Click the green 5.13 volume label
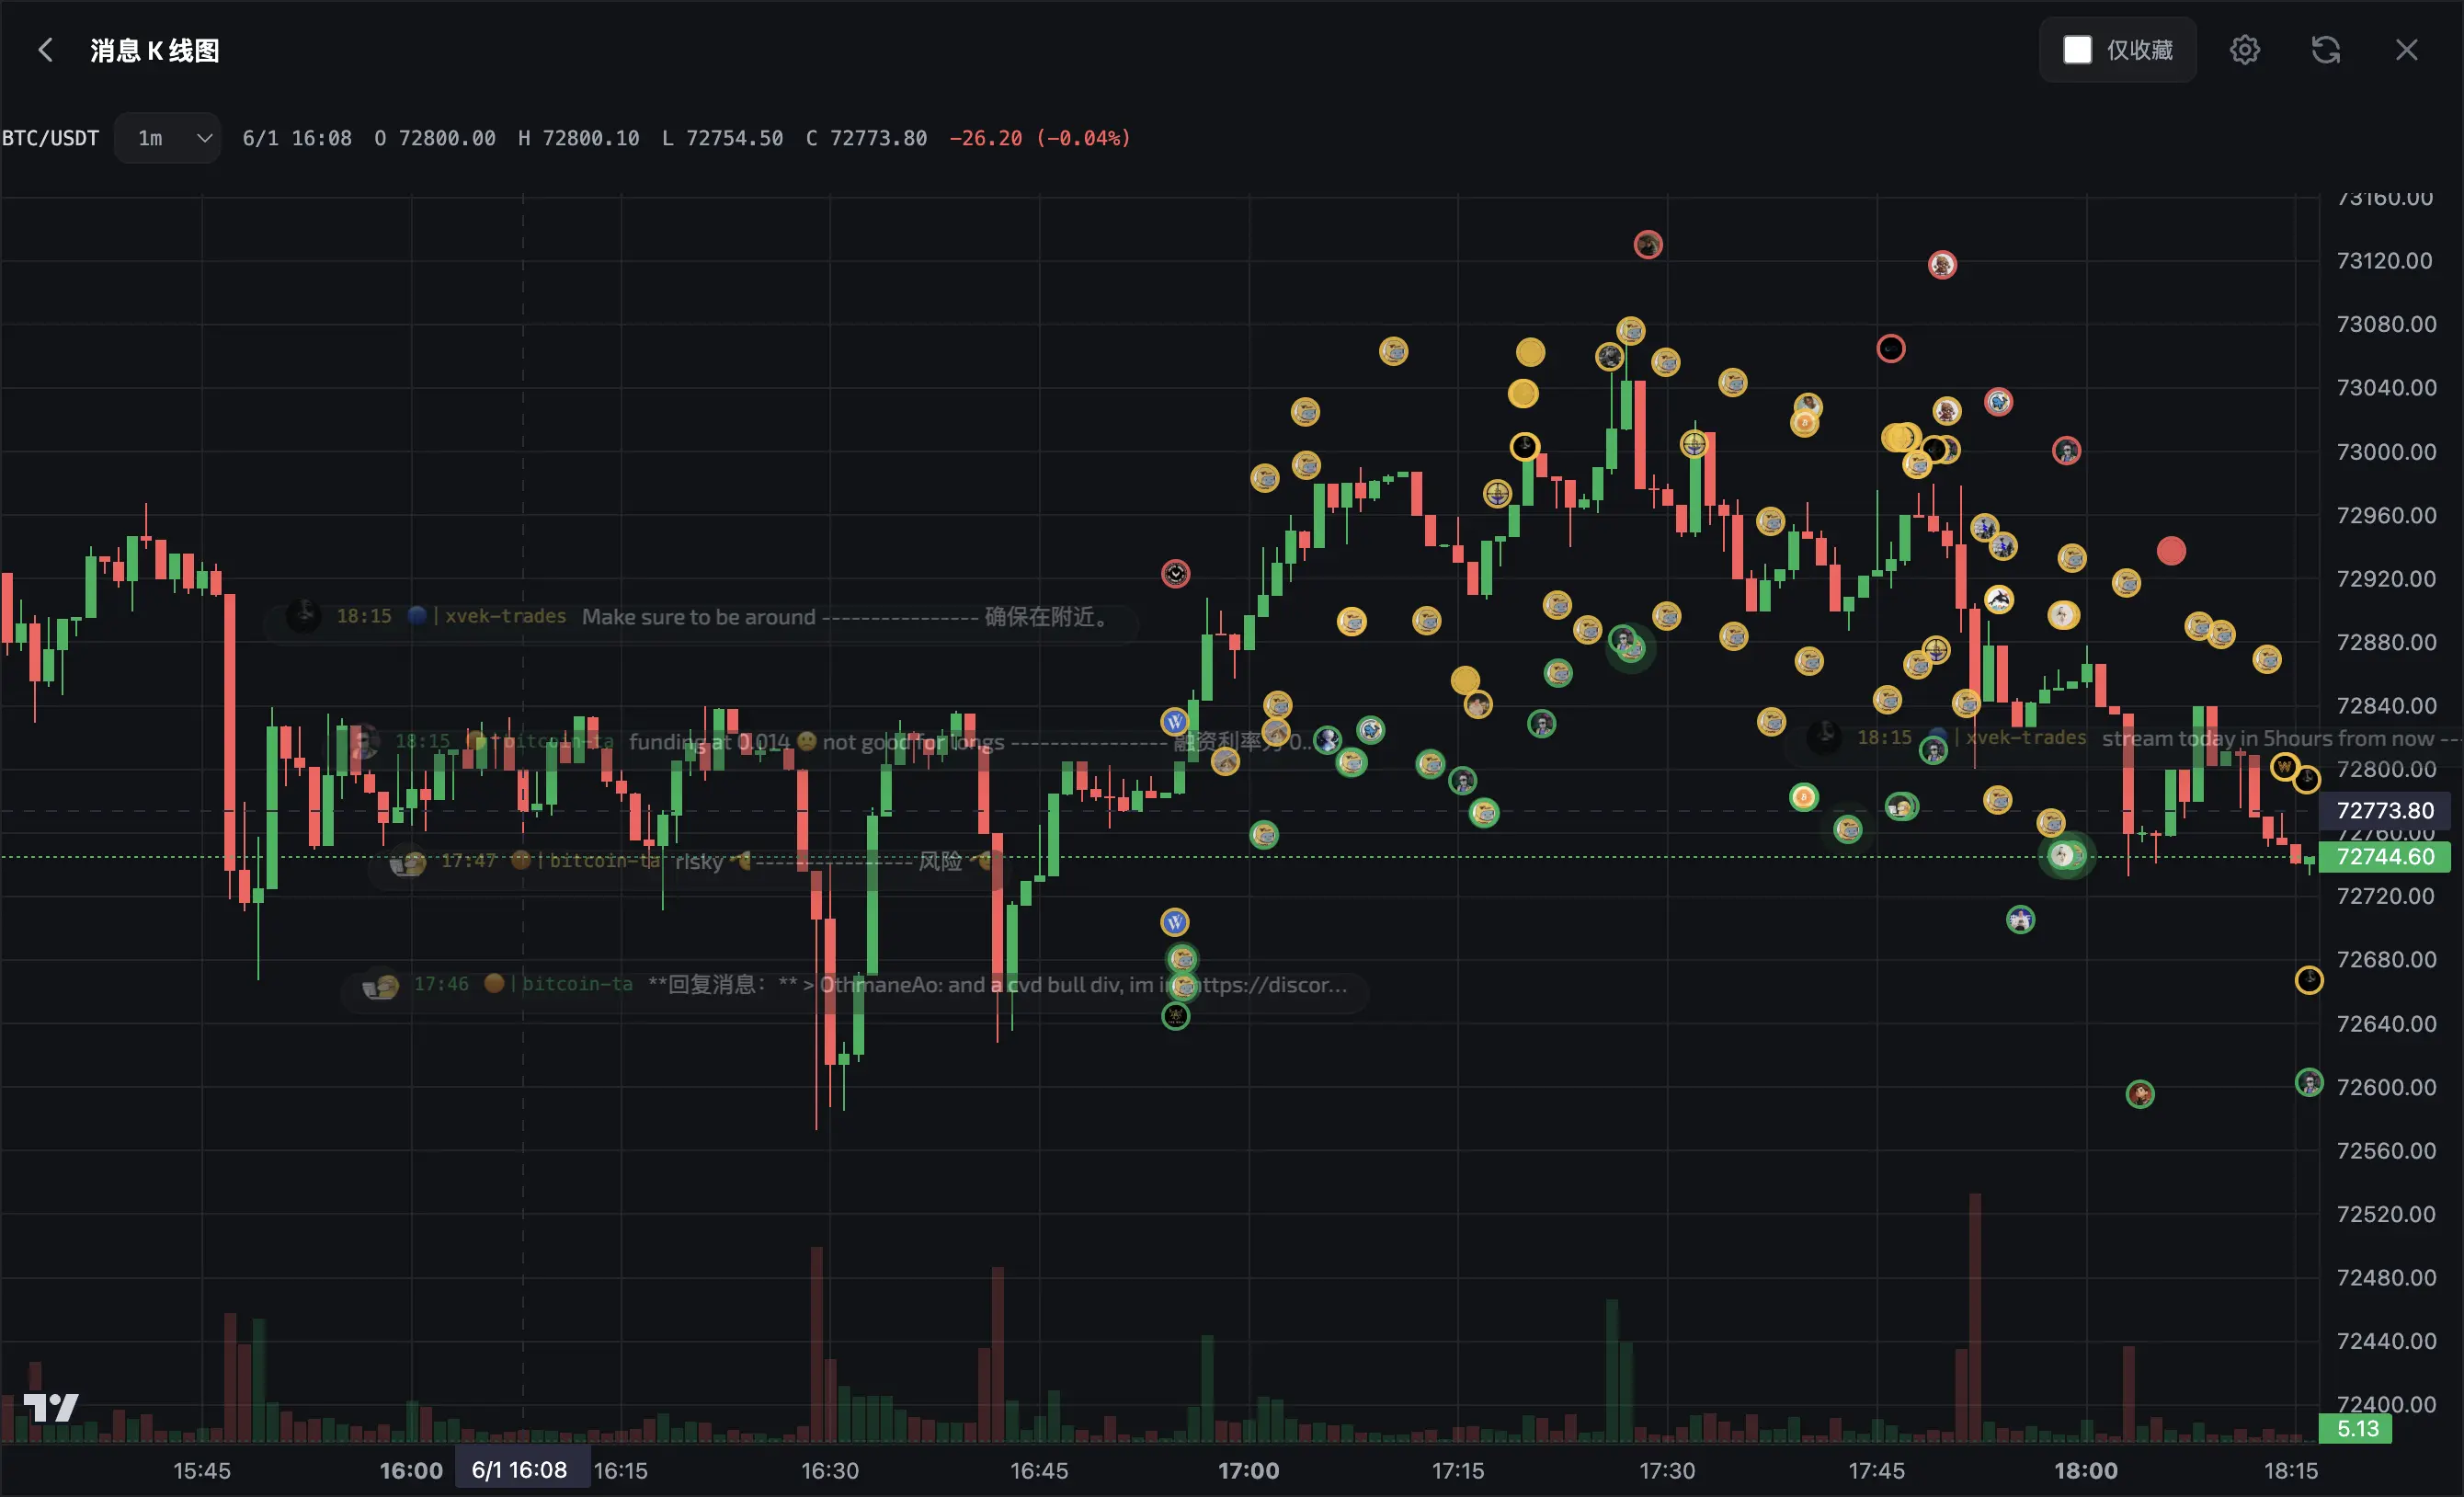The width and height of the screenshot is (2464, 1497). pyautogui.click(x=2356, y=1429)
